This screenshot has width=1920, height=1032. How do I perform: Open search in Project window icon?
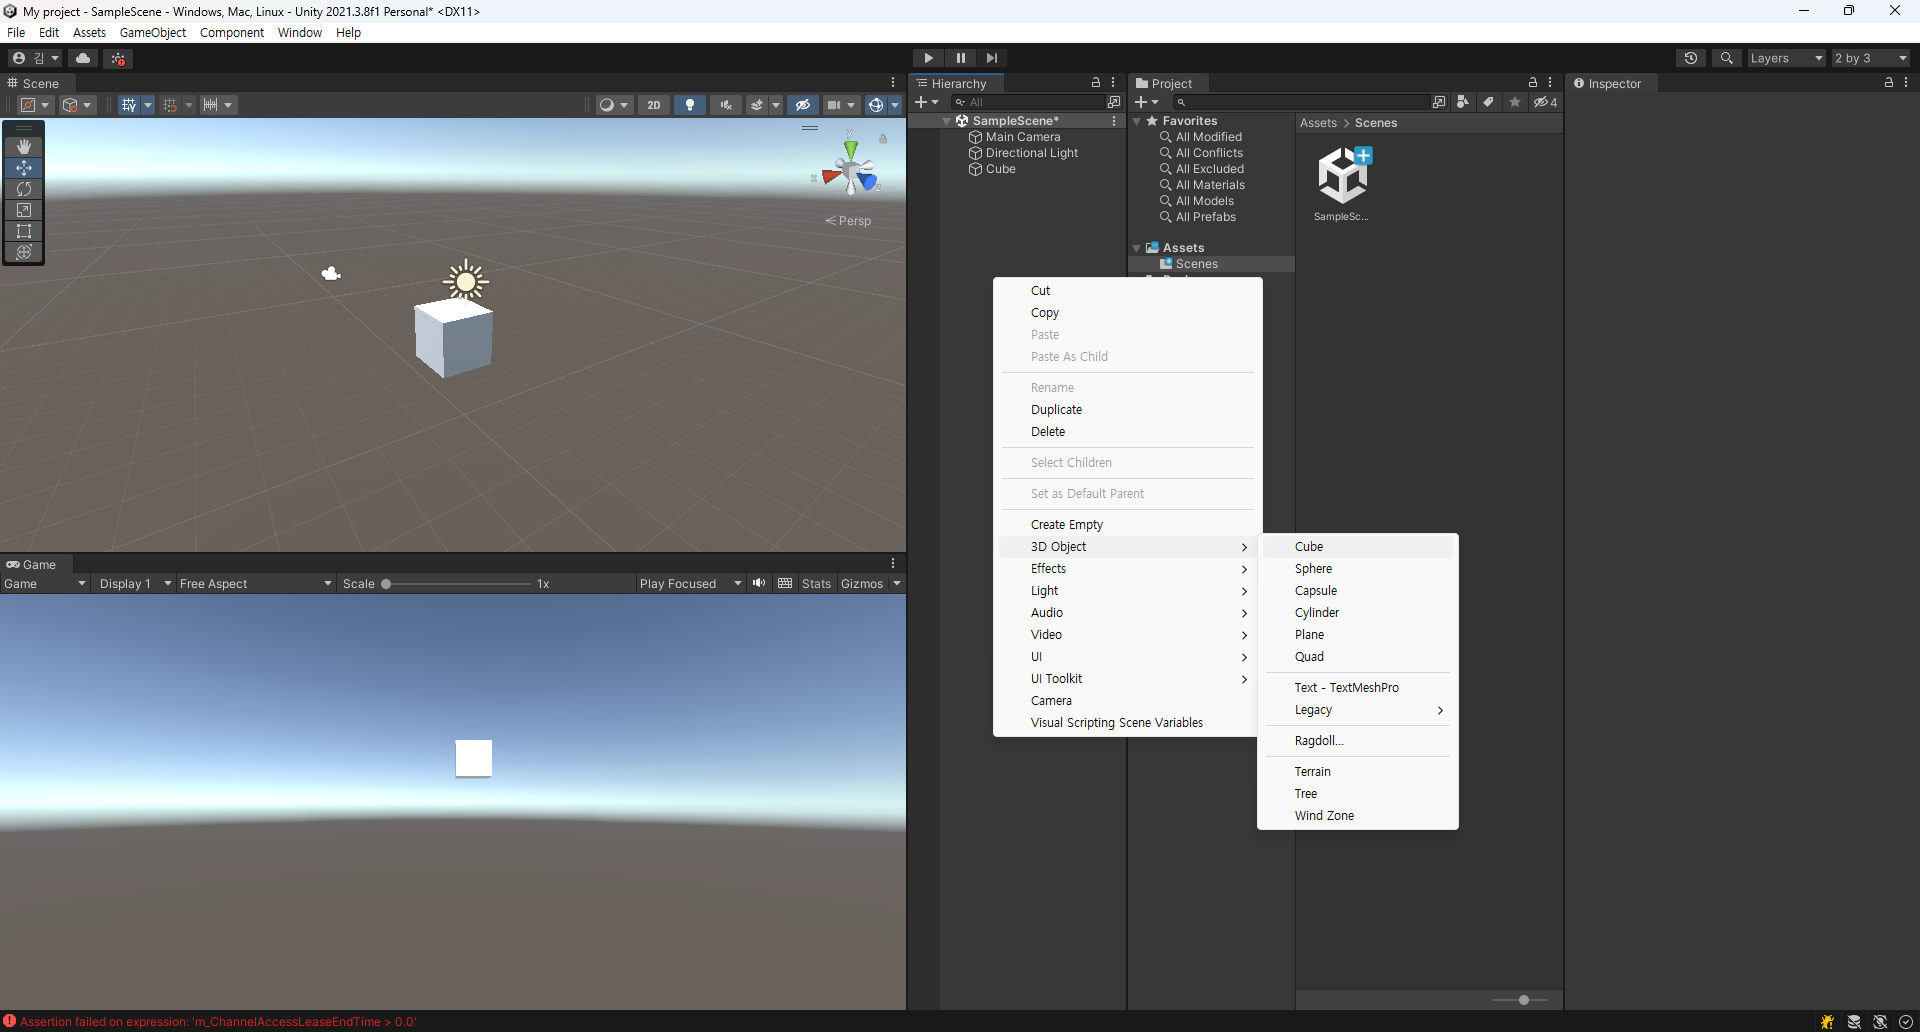1439,102
